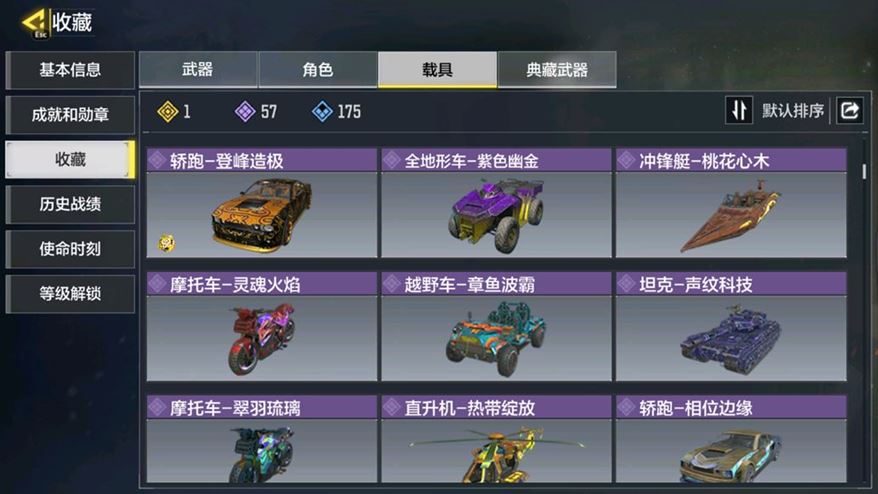Open 等级解锁 in the sidebar

(70, 293)
